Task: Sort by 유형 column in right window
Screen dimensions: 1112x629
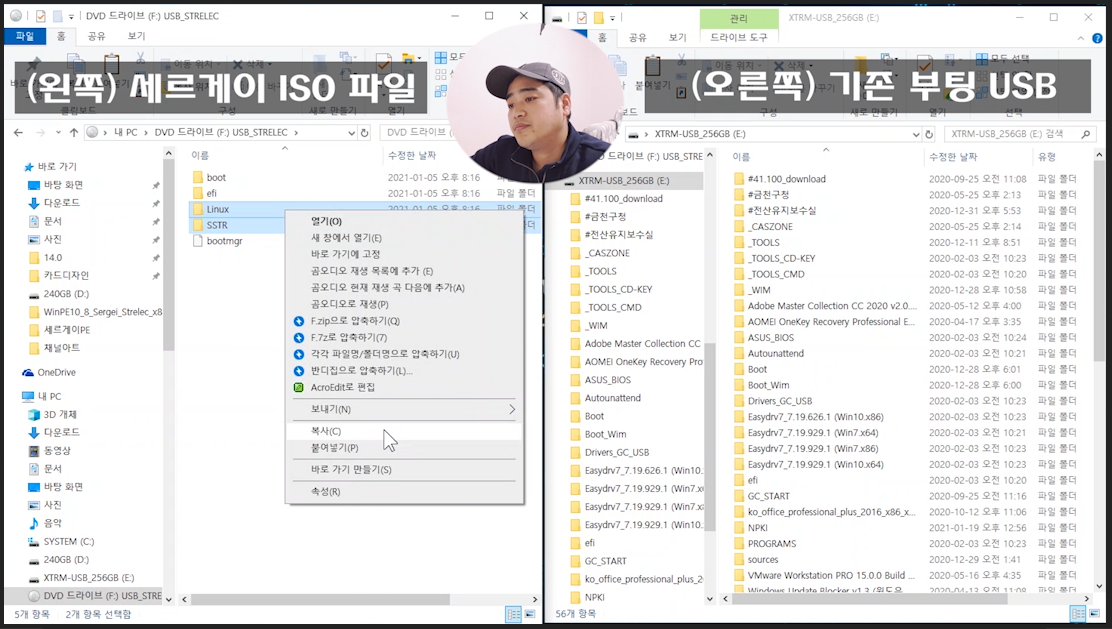Action: (1046, 157)
